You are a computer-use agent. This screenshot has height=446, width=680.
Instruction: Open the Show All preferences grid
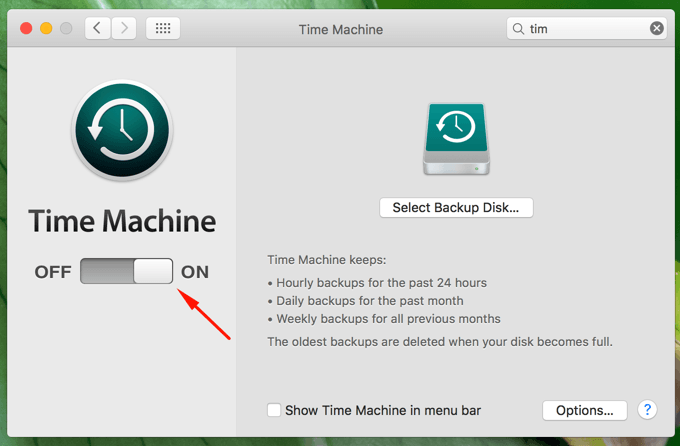pos(163,29)
